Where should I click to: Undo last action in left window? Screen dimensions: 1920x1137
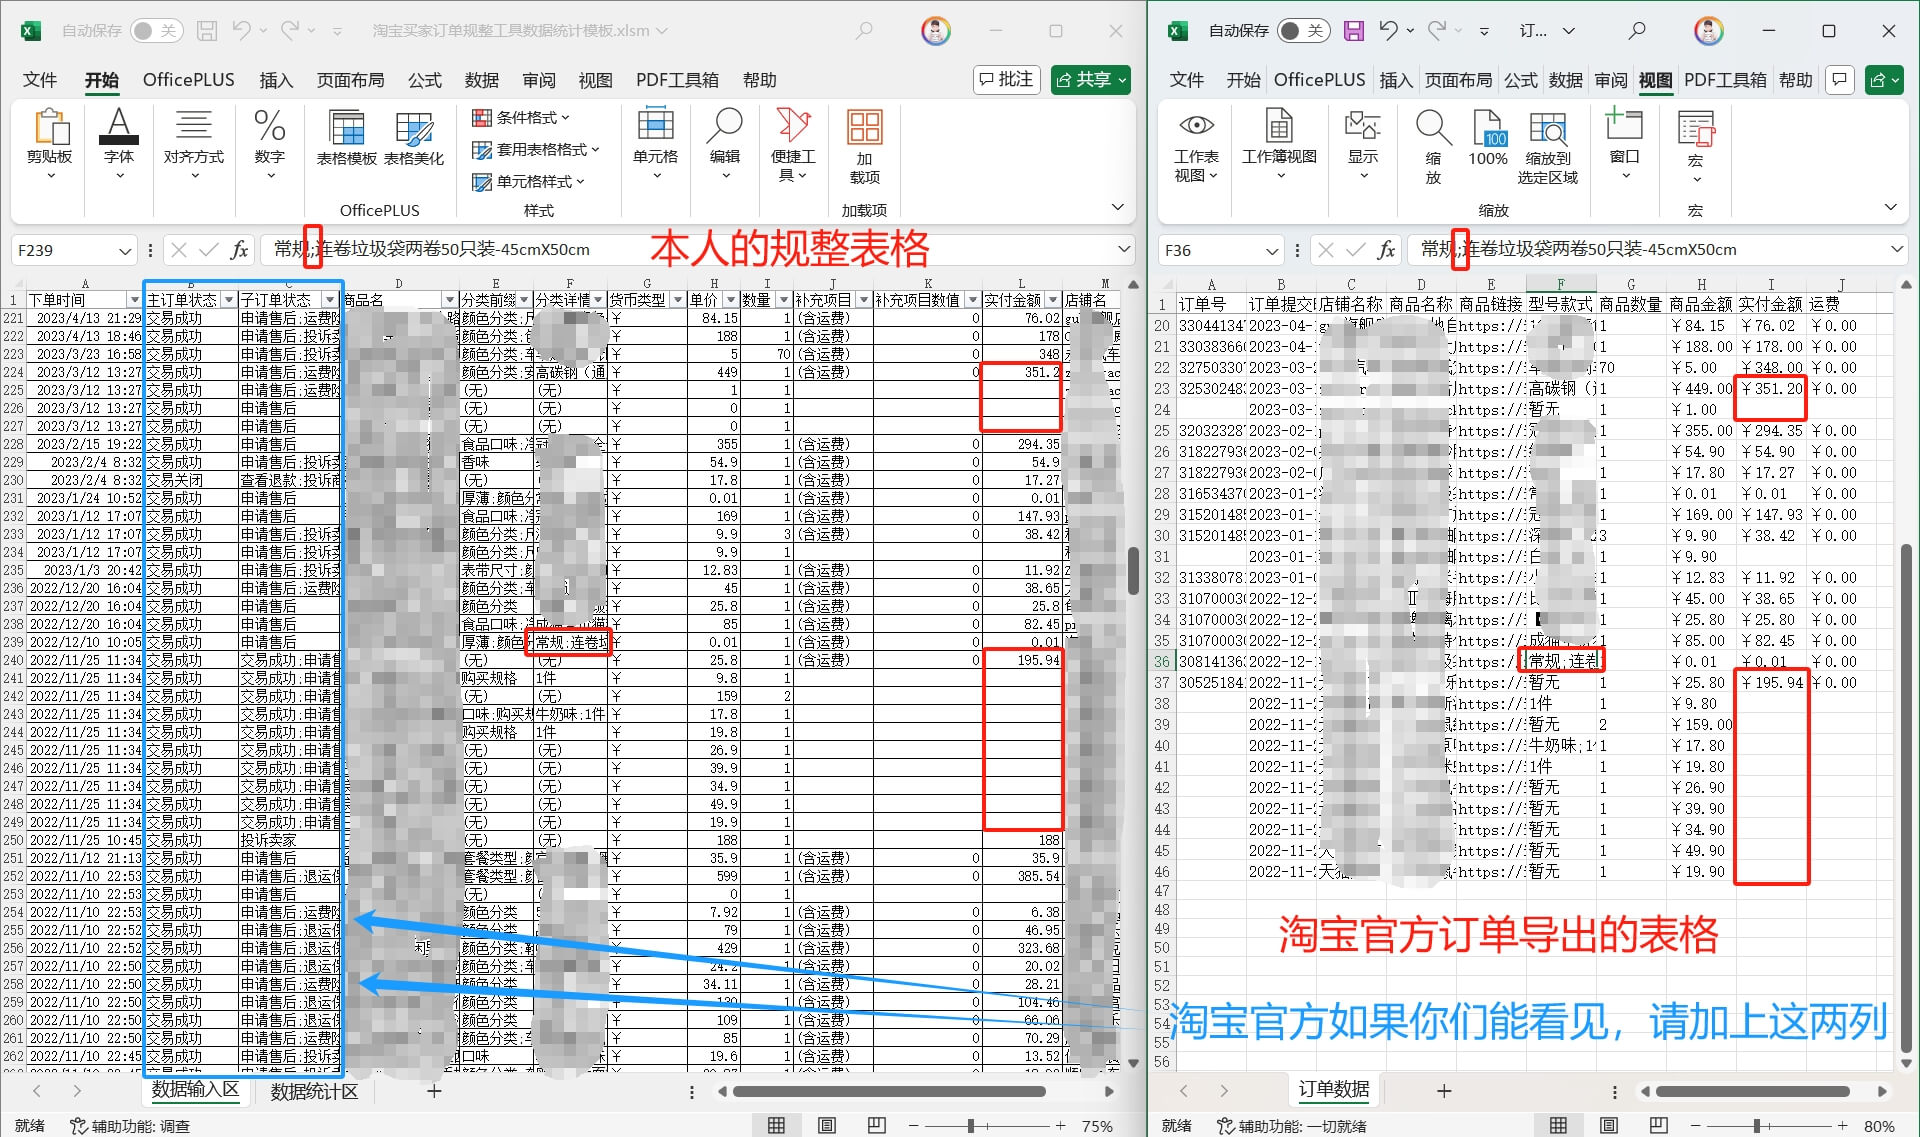point(241,31)
